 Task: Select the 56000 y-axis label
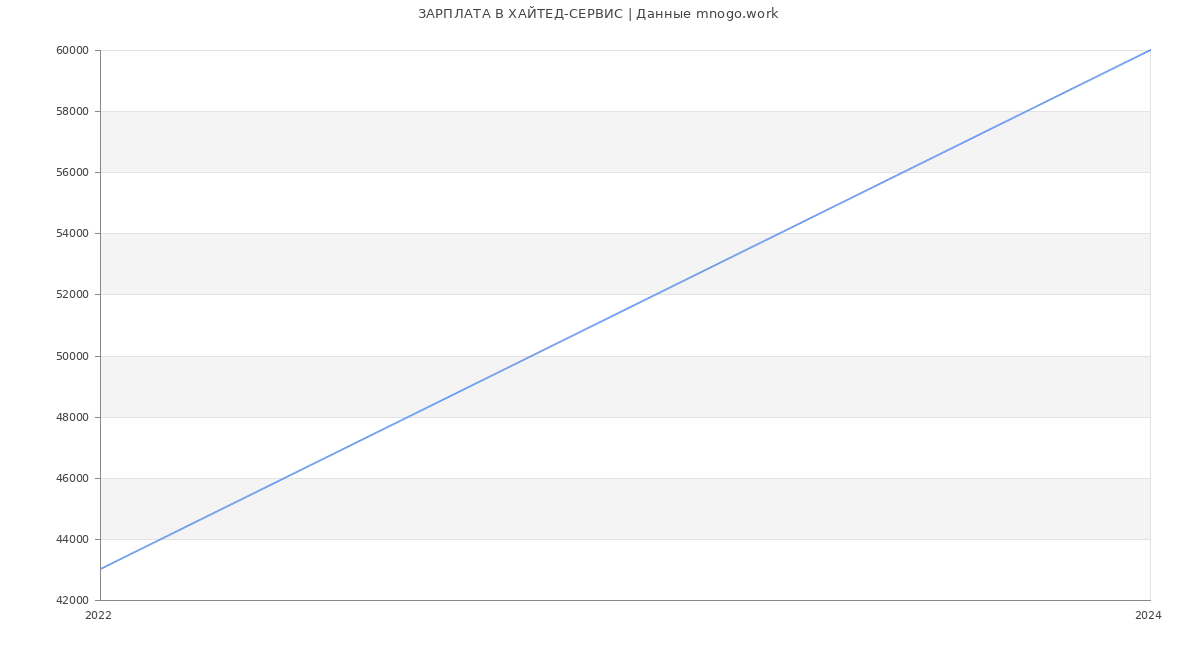point(73,172)
